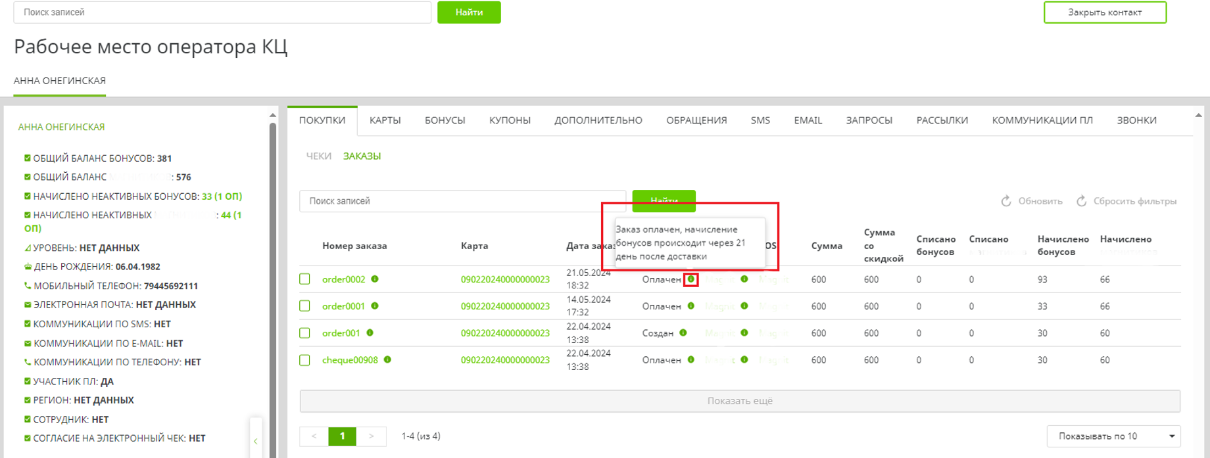Open the Чеки sub-tab
The height and width of the screenshot is (458, 1210).
point(318,156)
